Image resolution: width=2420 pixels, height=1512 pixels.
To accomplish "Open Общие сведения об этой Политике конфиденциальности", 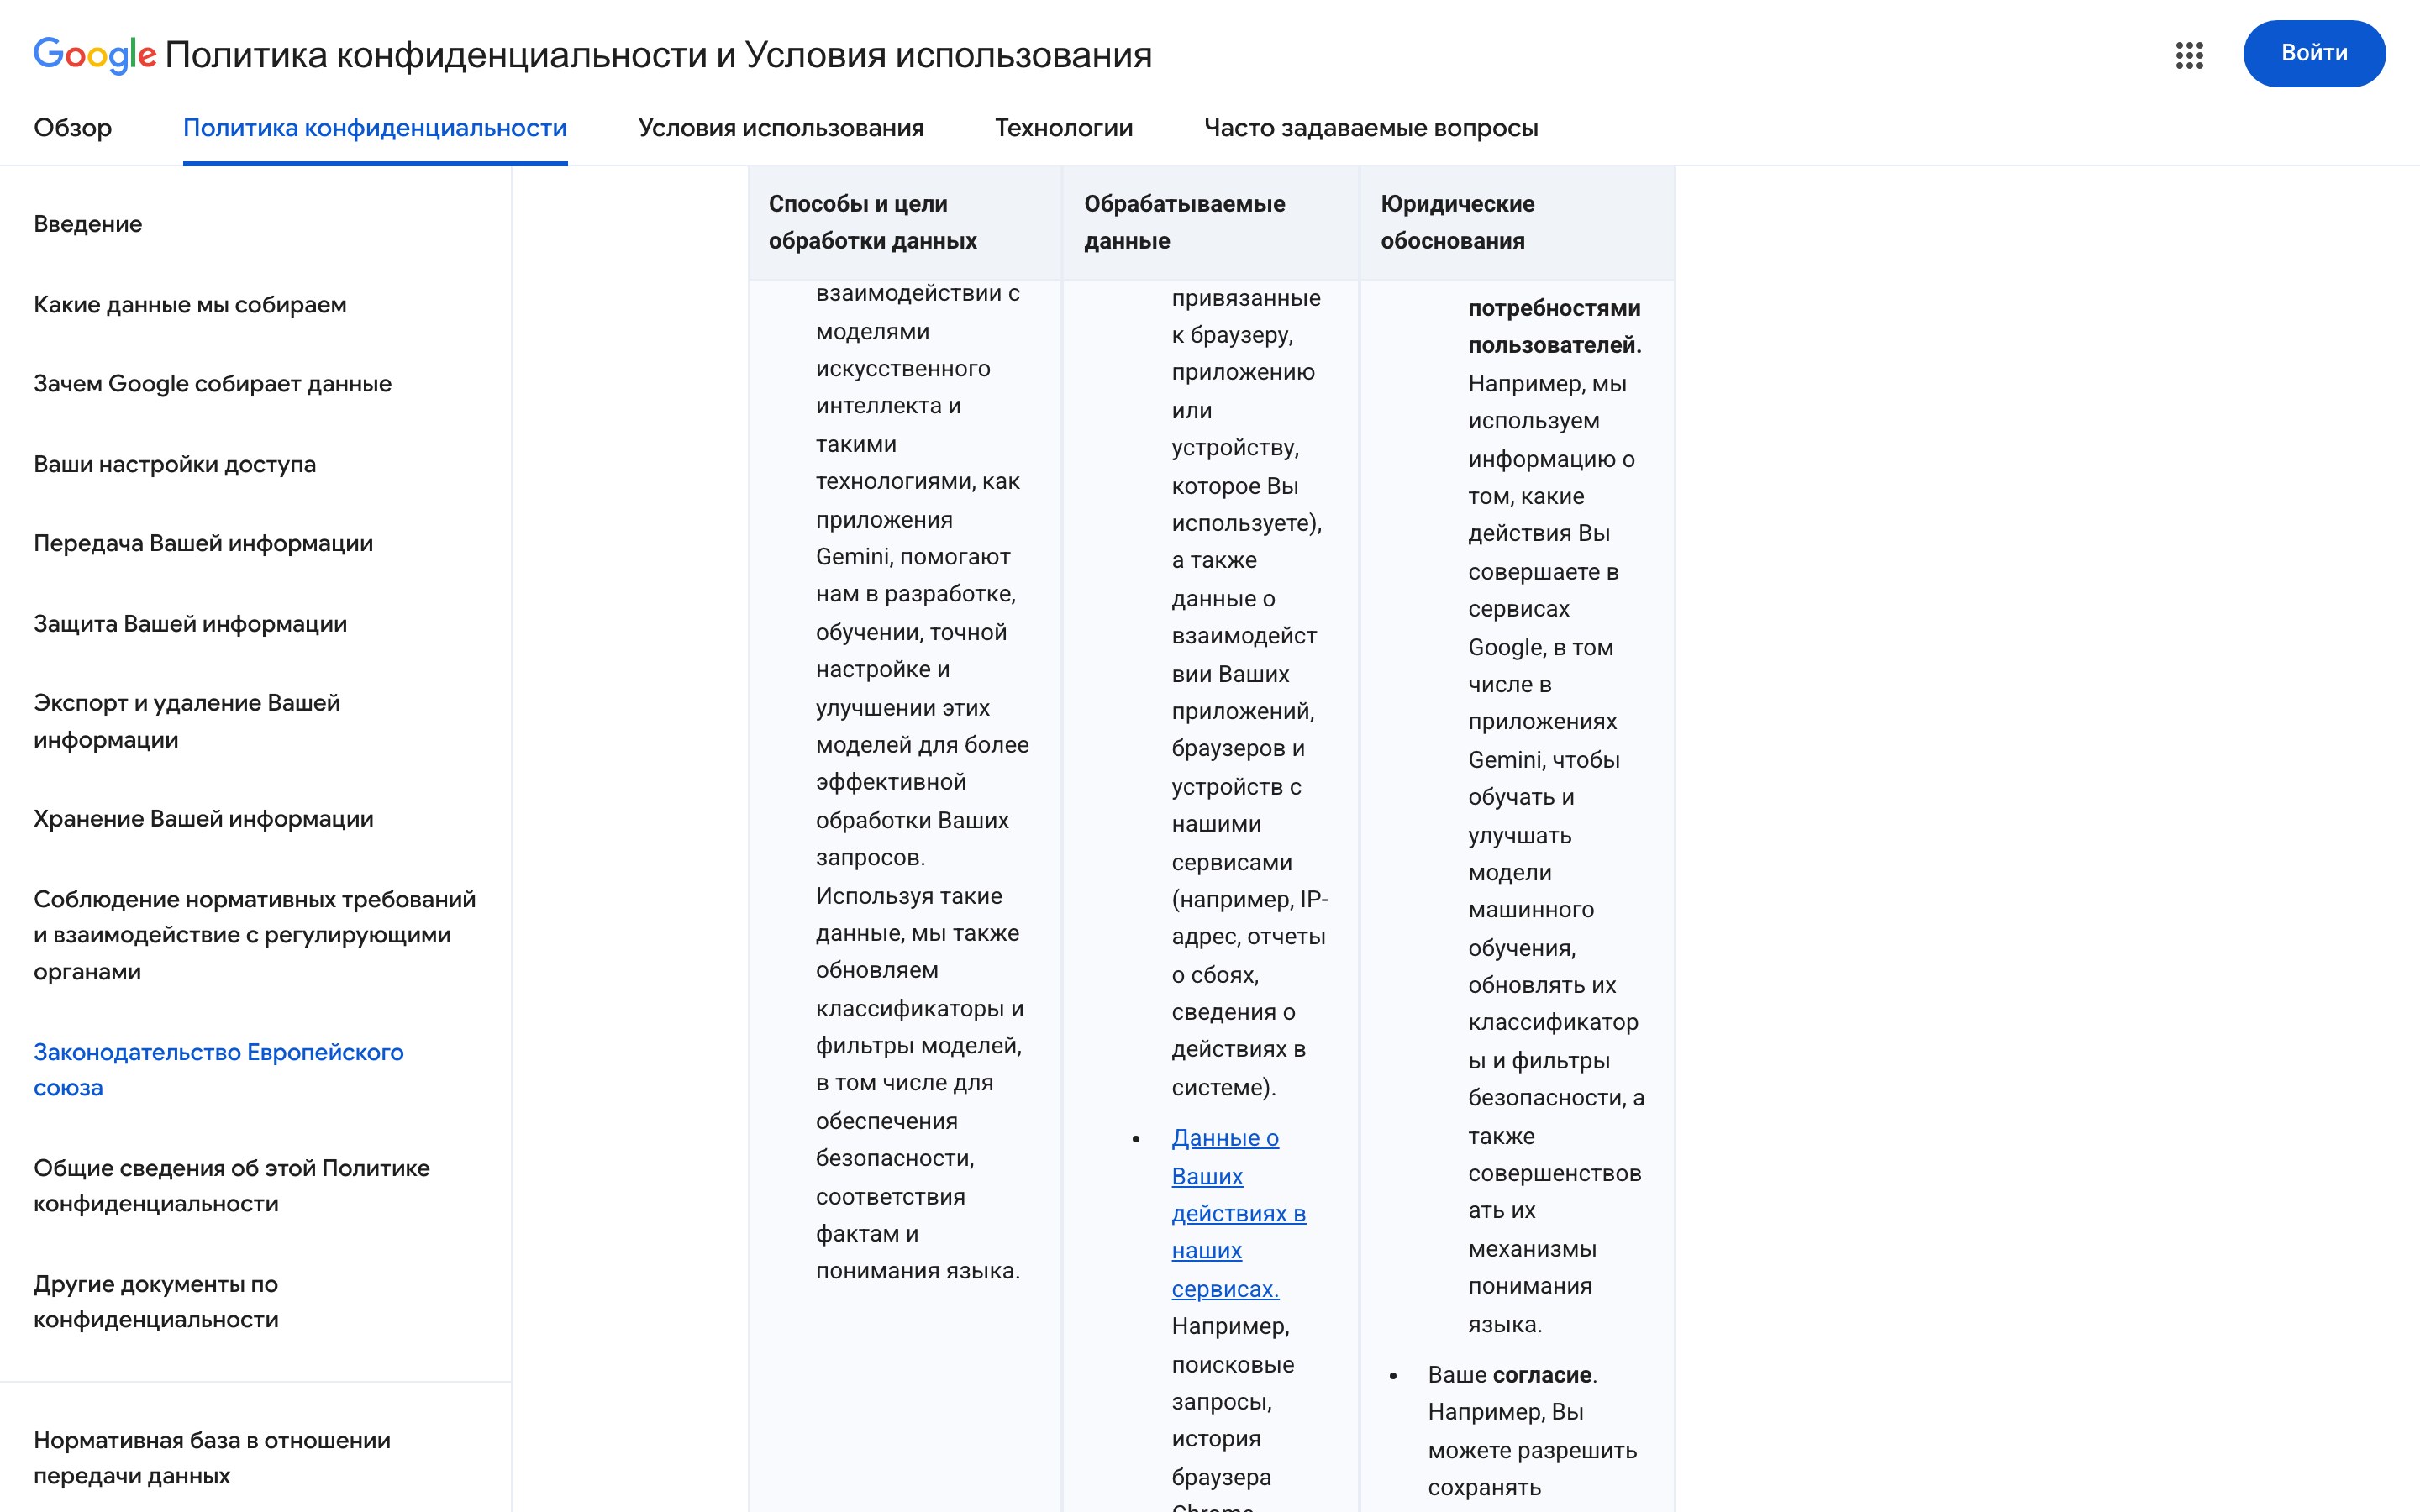I will click(x=232, y=1185).
